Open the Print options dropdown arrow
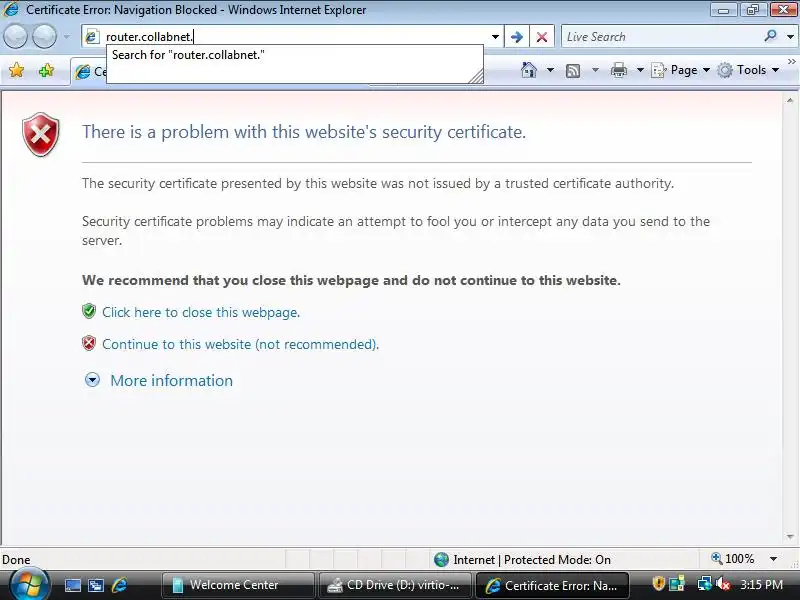800x600 pixels. click(x=640, y=70)
